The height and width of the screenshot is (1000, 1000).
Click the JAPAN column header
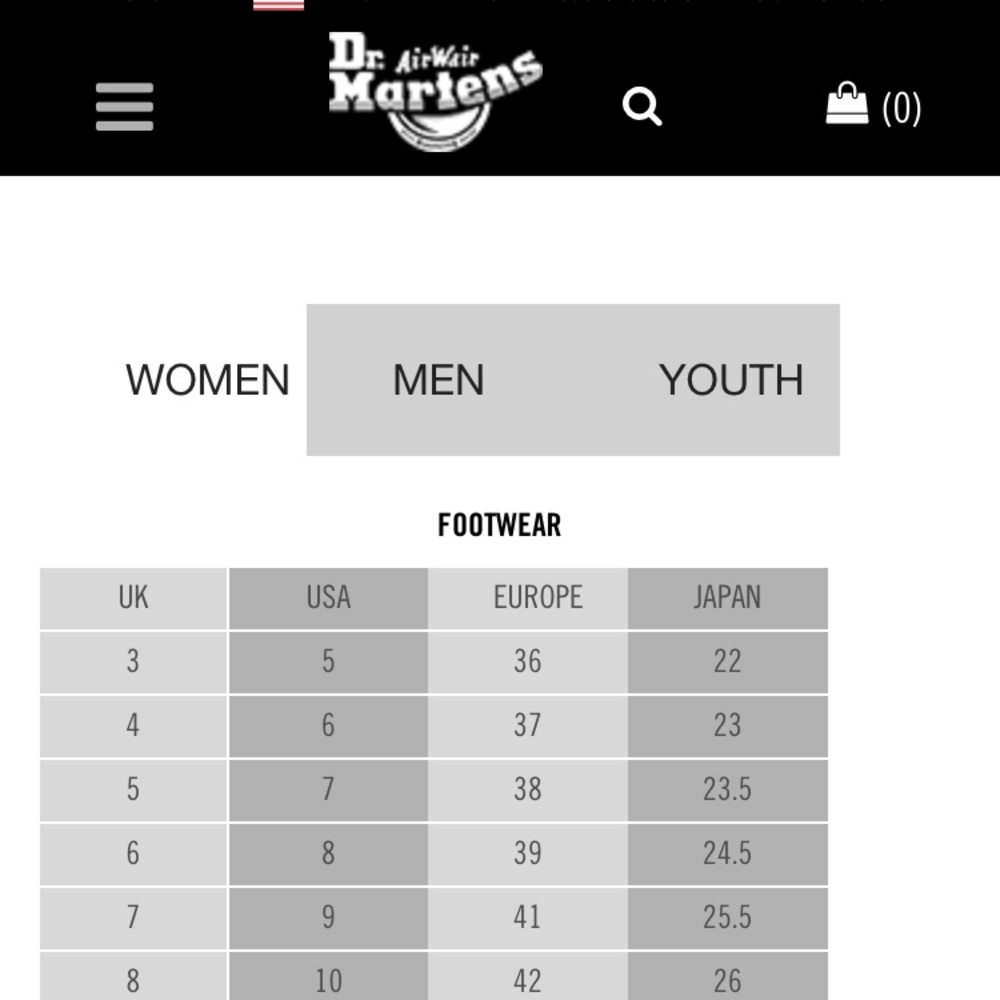(728, 598)
